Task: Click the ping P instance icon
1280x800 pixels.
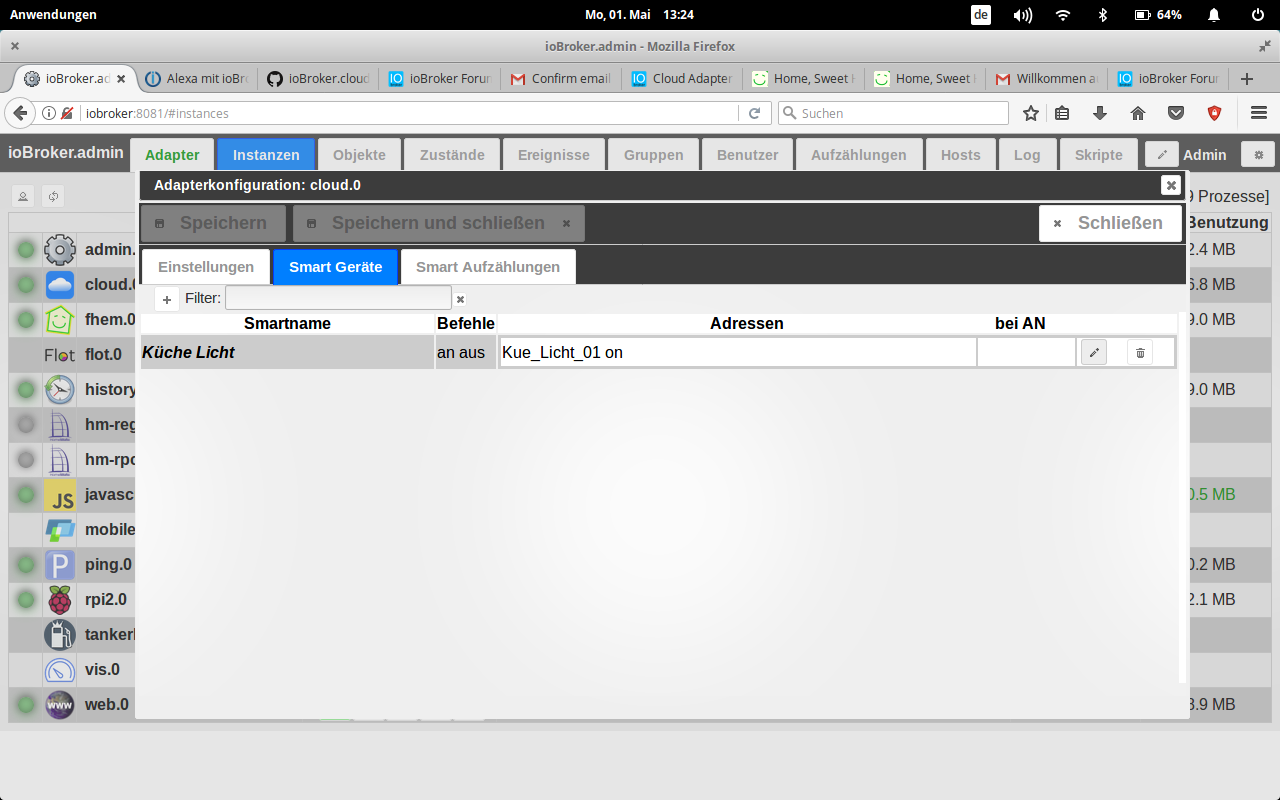Action: point(60,565)
